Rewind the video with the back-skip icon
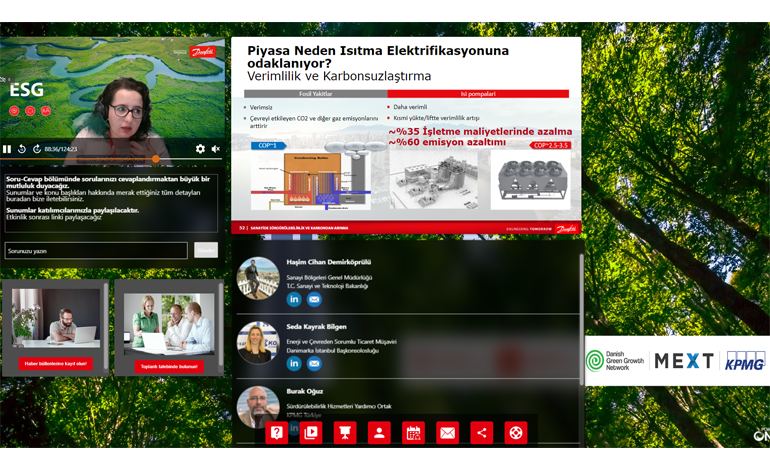 tap(22, 149)
